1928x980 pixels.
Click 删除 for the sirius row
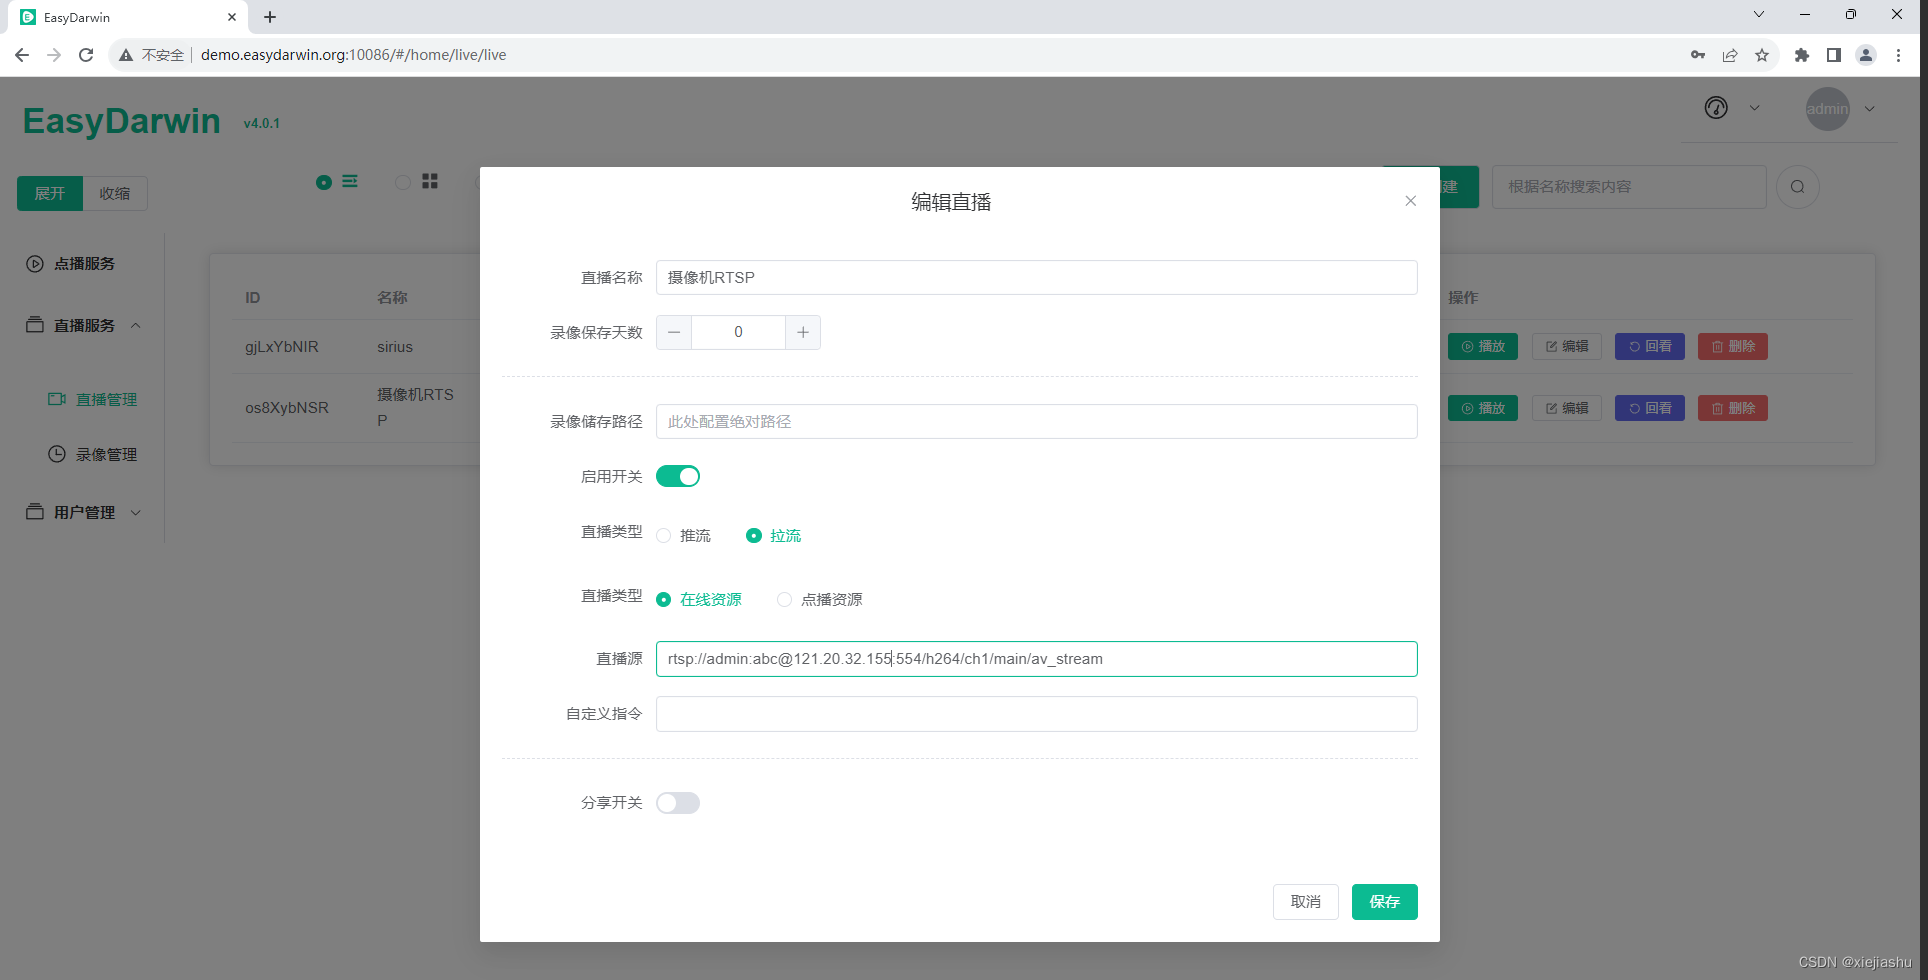[1733, 347]
